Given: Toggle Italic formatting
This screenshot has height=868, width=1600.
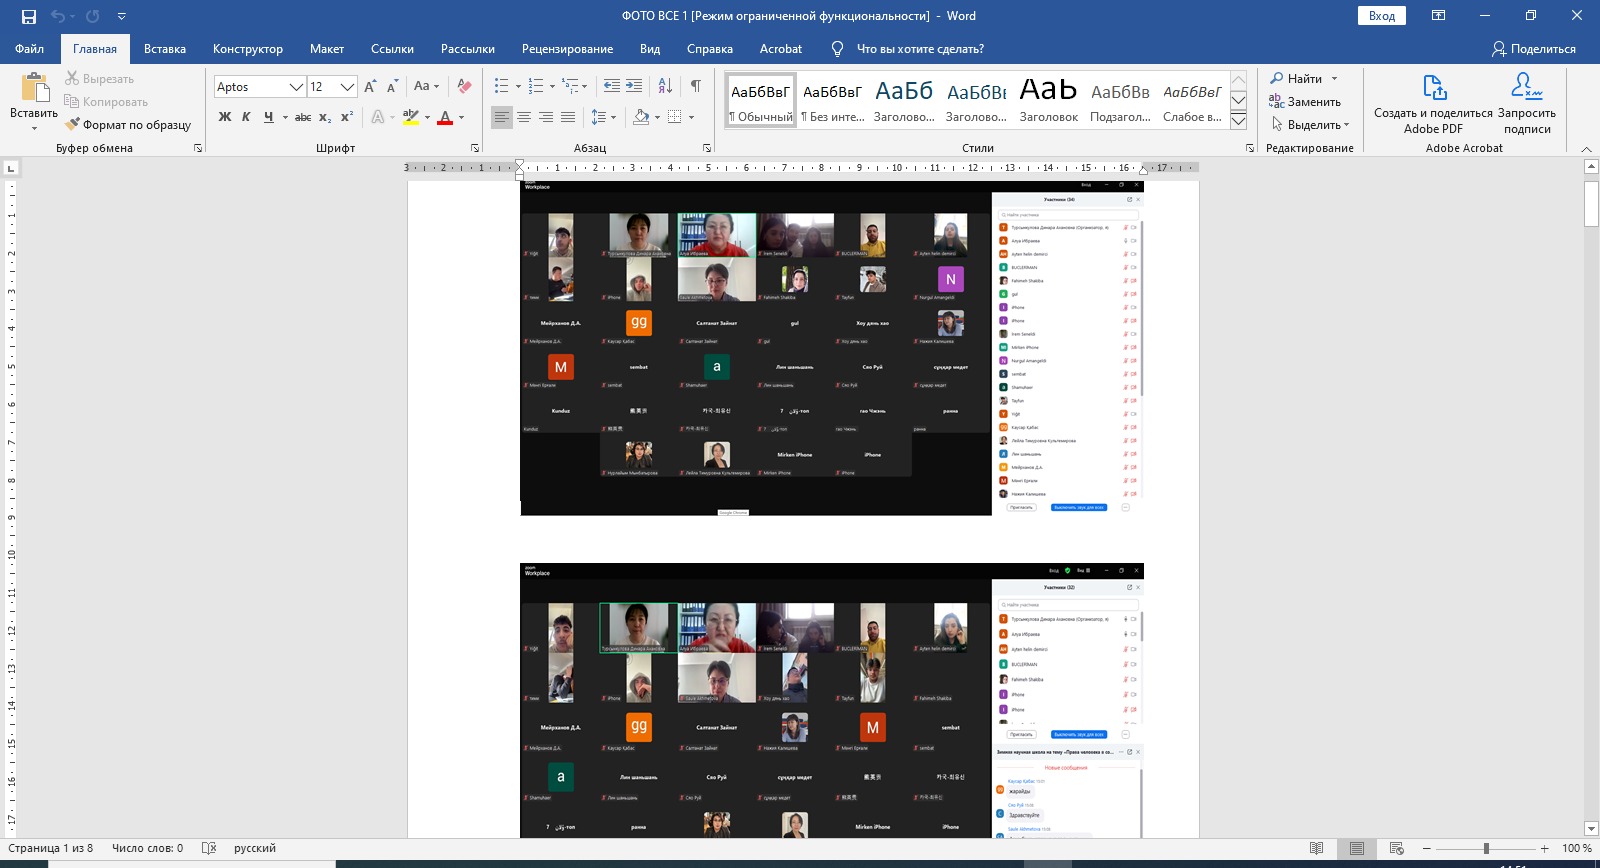Looking at the screenshot, I should tap(246, 117).
